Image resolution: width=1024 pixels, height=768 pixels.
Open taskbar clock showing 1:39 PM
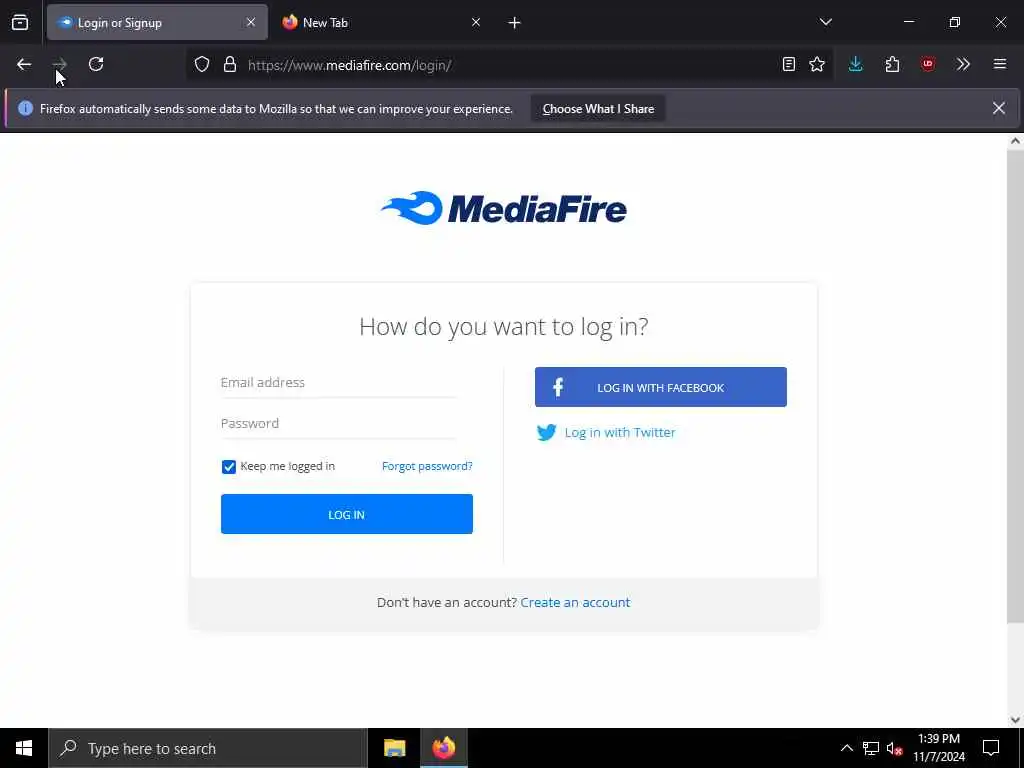[939, 748]
